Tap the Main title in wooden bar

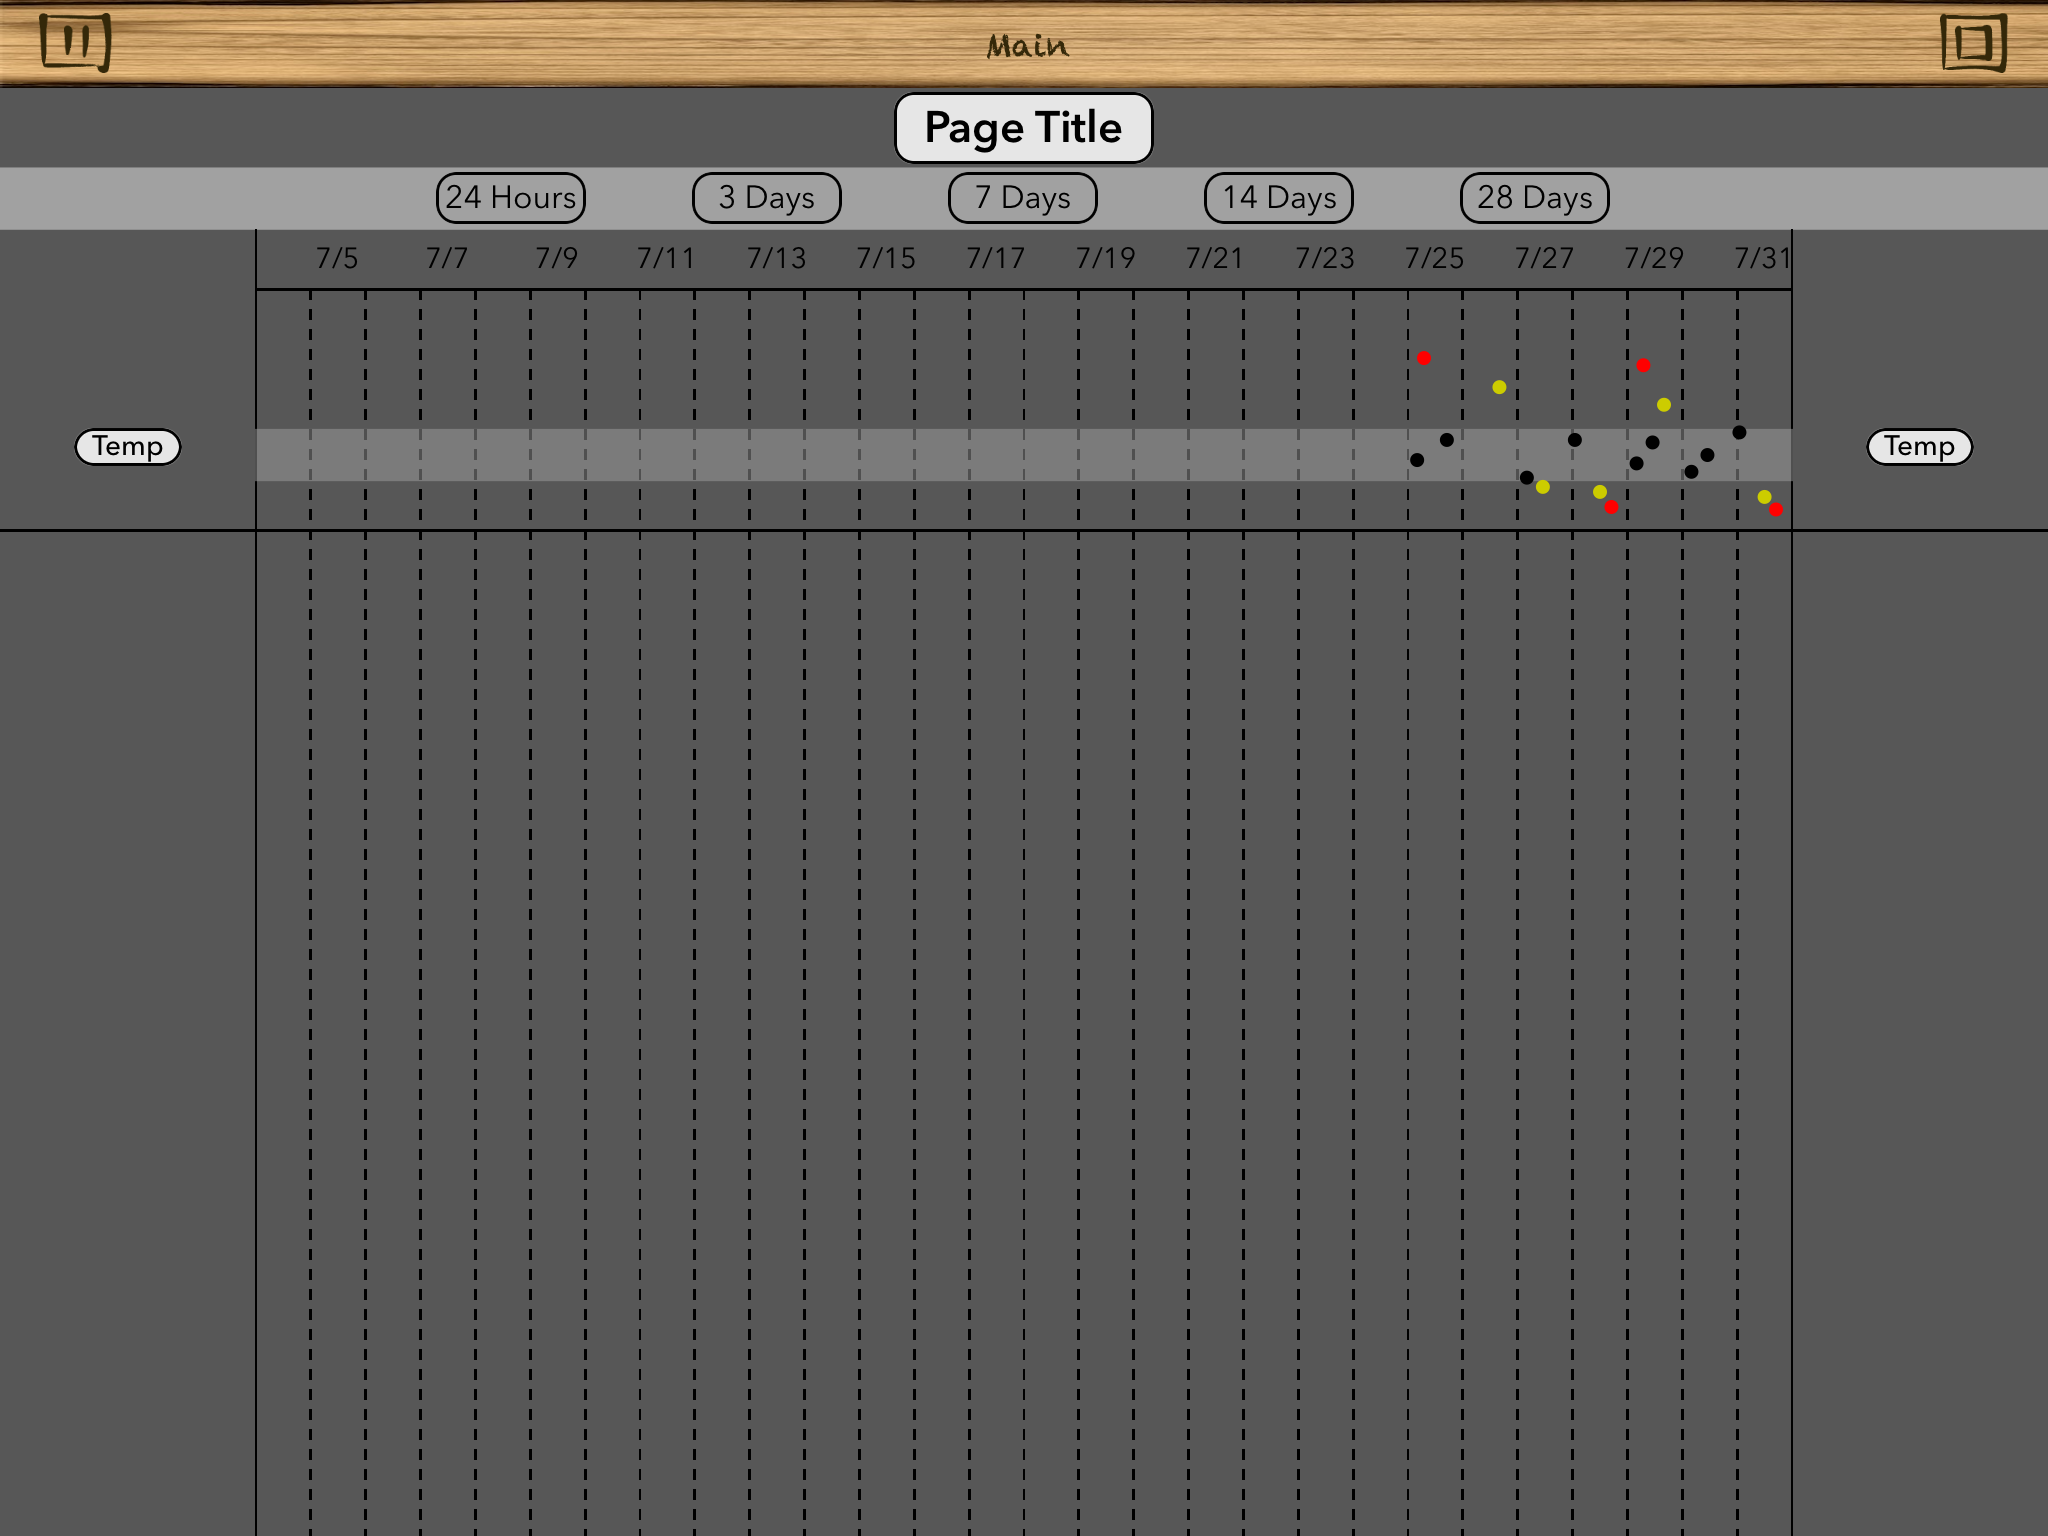1027,46
